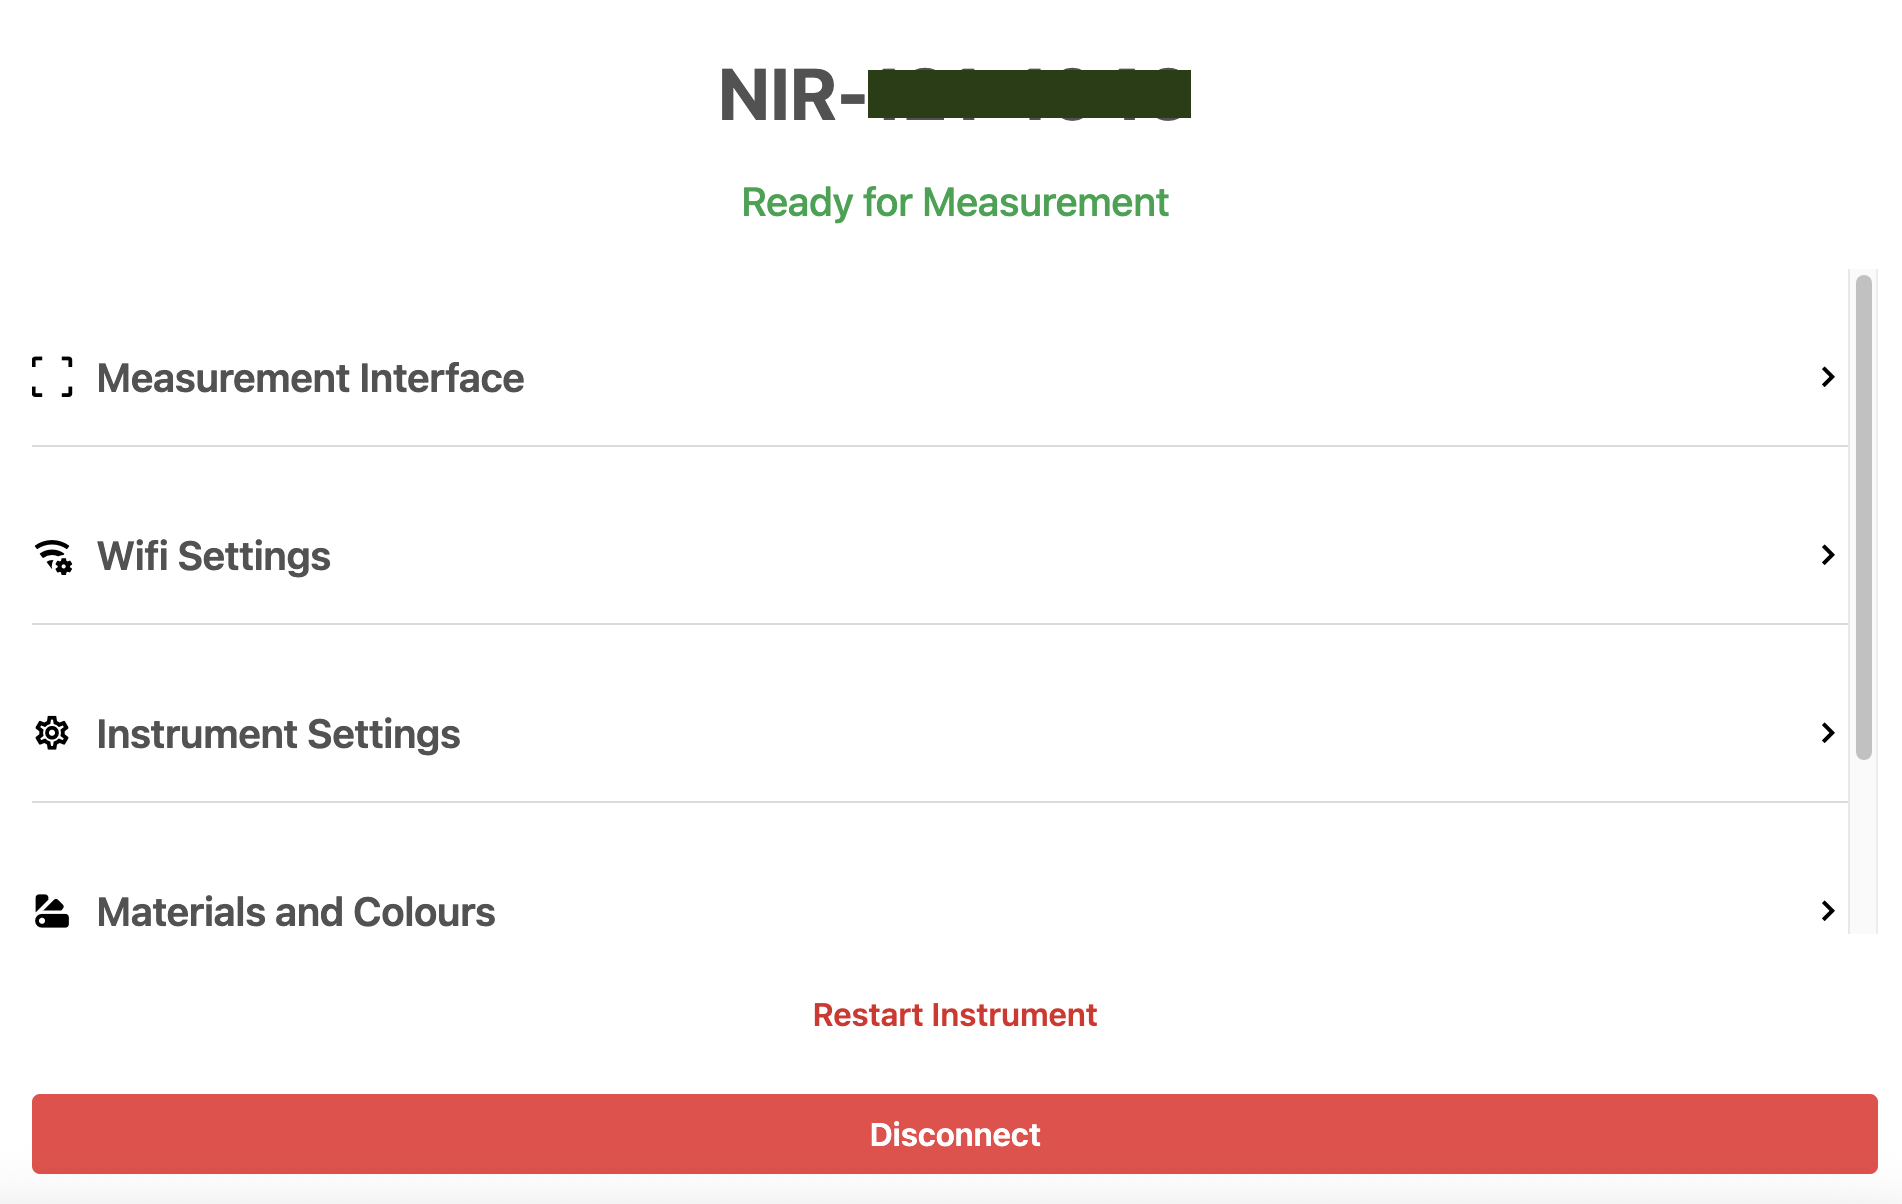Click the Materials and Colours chevron arrow
The height and width of the screenshot is (1204, 1902).
pyautogui.click(x=1827, y=911)
